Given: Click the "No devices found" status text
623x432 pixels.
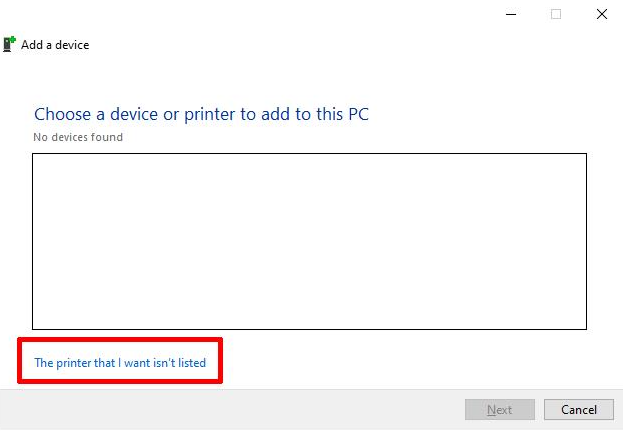Looking at the screenshot, I should point(78,137).
